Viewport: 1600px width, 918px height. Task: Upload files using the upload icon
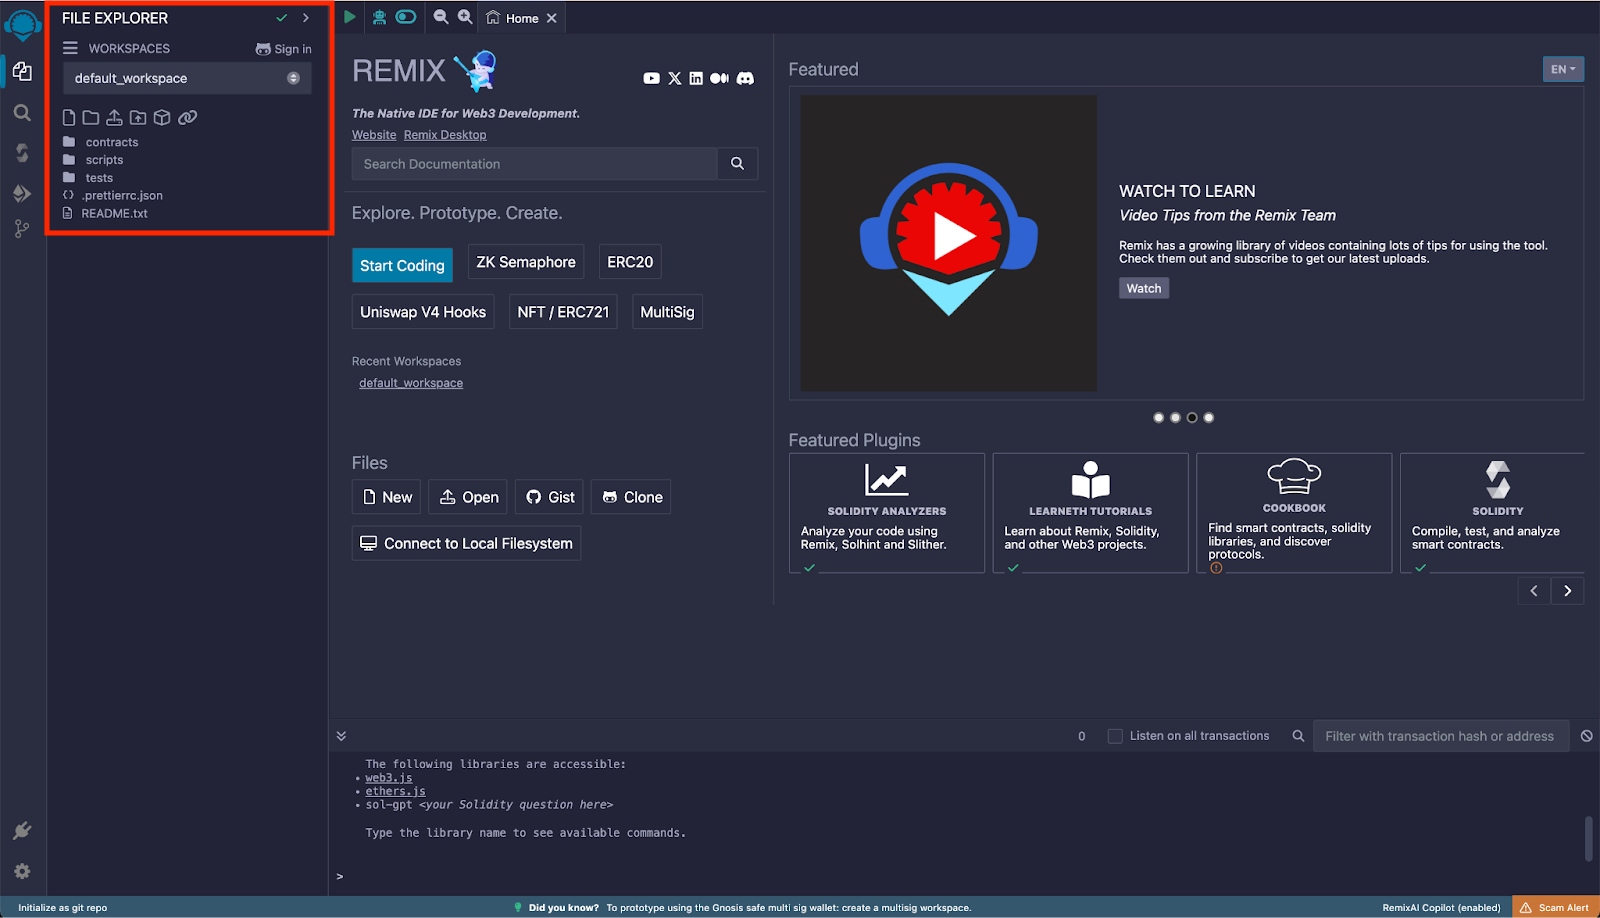coord(113,117)
